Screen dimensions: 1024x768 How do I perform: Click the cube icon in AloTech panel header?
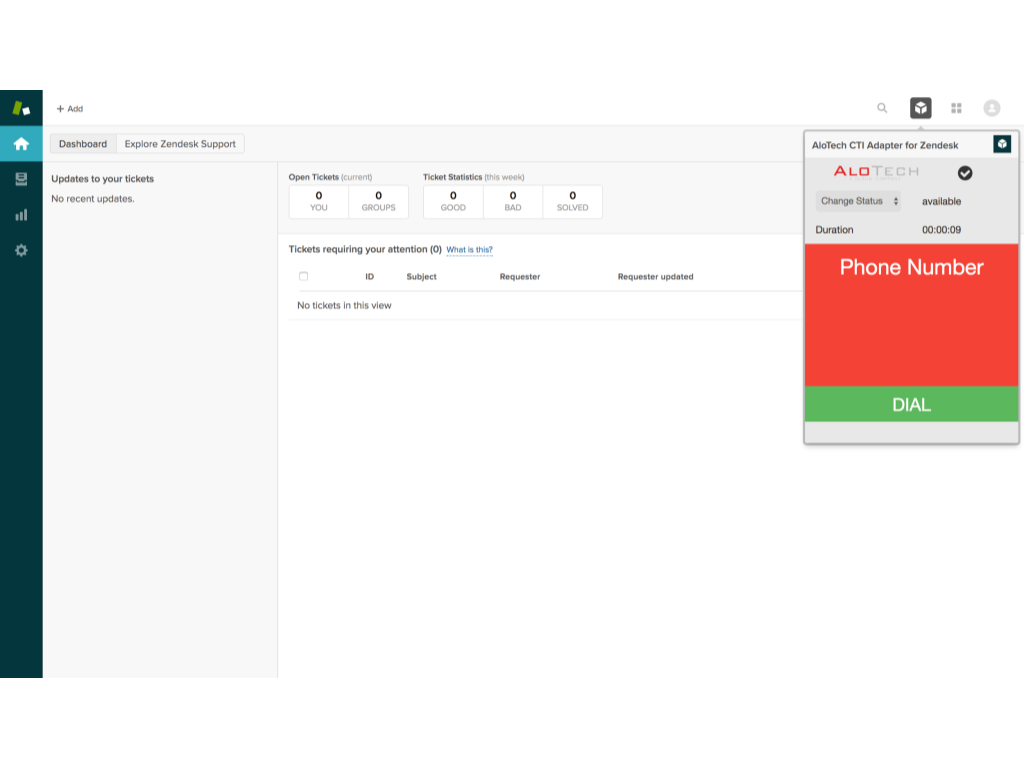[1002, 144]
